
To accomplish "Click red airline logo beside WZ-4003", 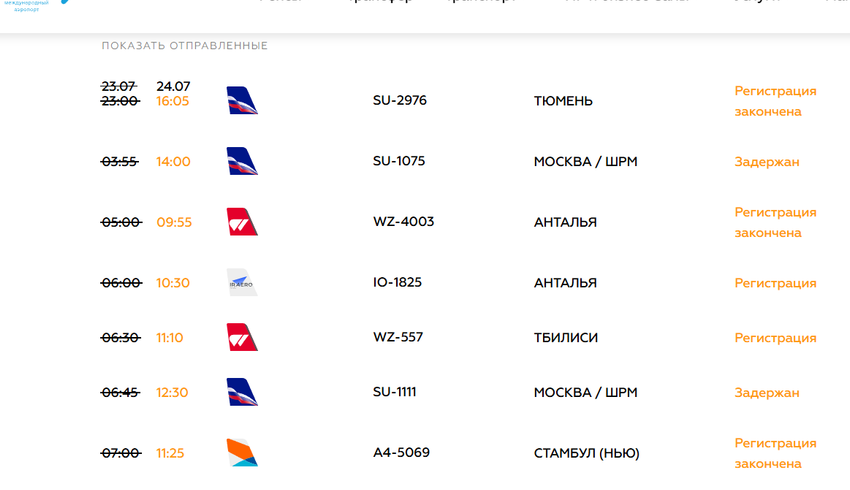I will pos(242,222).
